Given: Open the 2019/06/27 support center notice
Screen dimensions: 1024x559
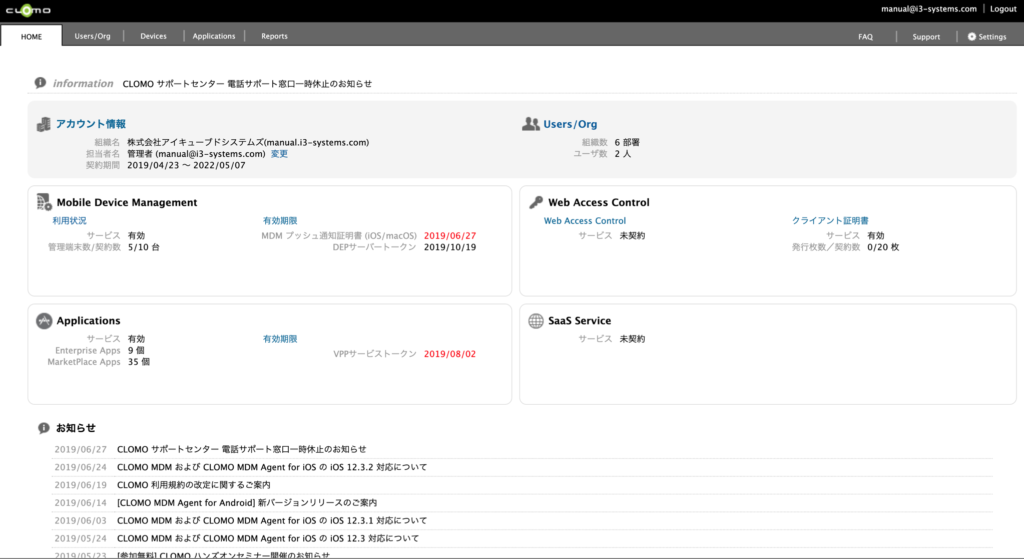Looking at the screenshot, I should [x=242, y=449].
